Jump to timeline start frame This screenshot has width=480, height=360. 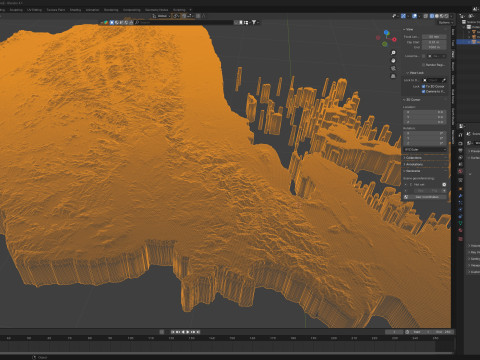tap(173, 332)
